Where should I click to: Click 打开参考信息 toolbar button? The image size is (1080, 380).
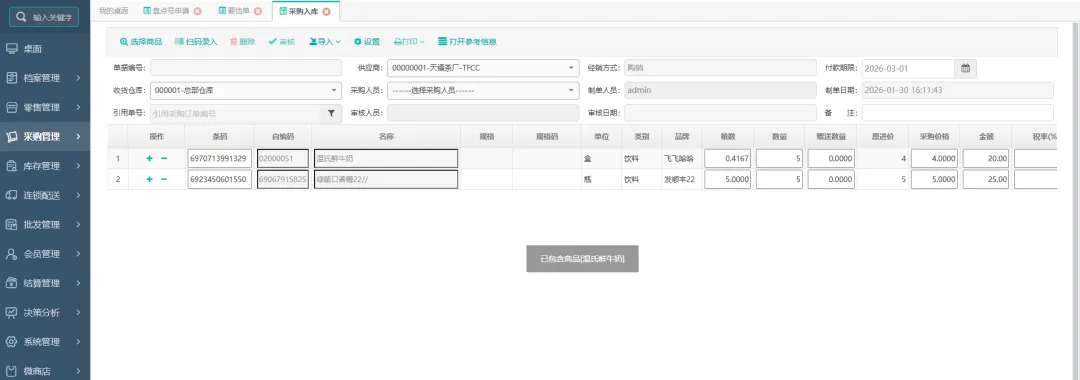(468, 41)
